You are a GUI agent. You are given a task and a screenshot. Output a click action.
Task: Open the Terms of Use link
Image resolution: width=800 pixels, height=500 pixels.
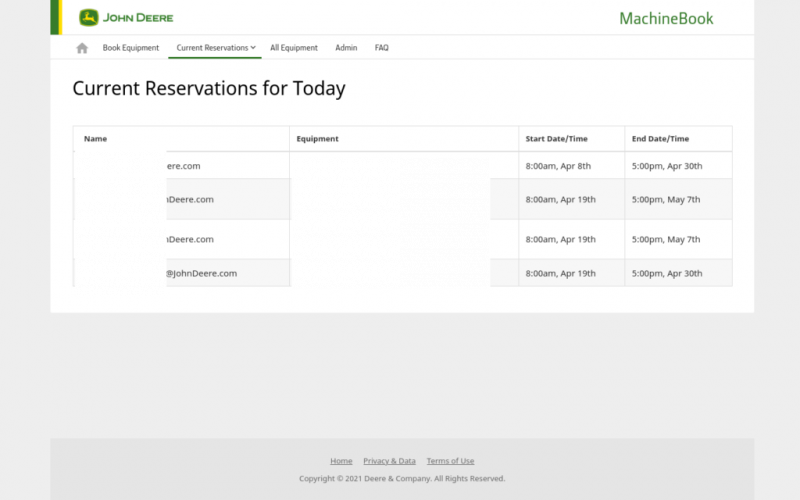click(450, 461)
